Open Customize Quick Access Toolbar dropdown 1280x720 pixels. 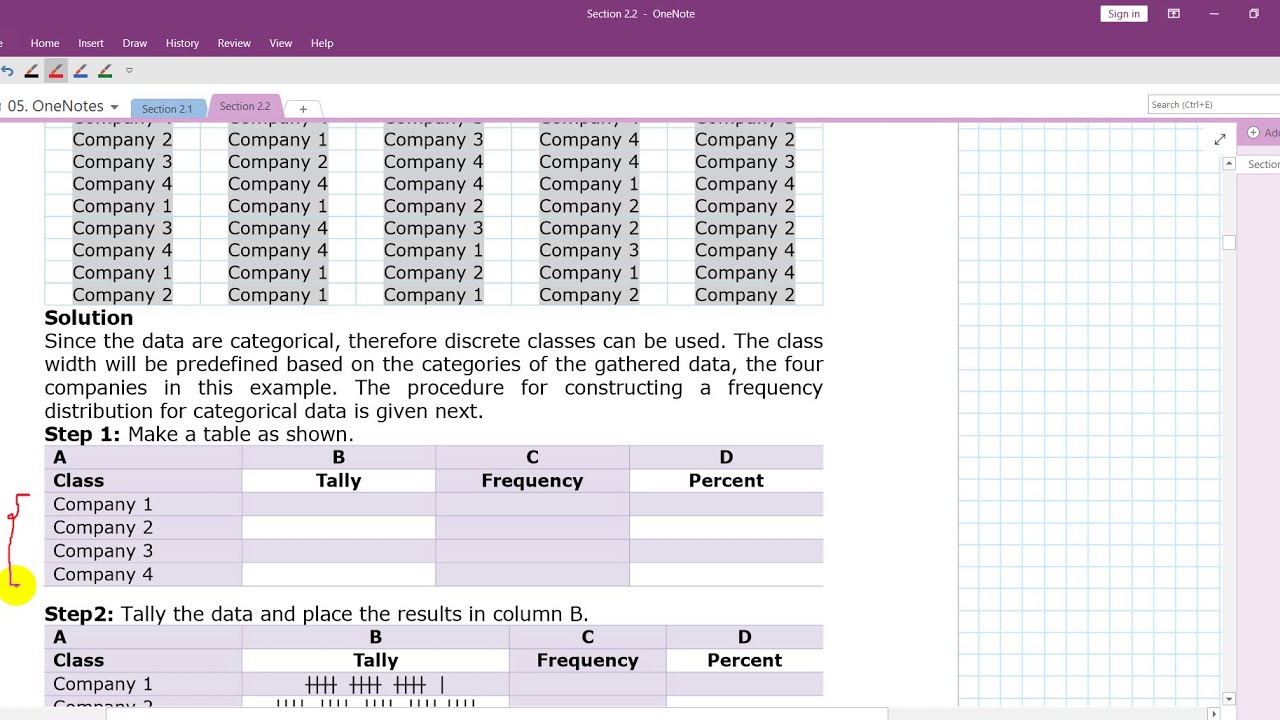pos(129,71)
